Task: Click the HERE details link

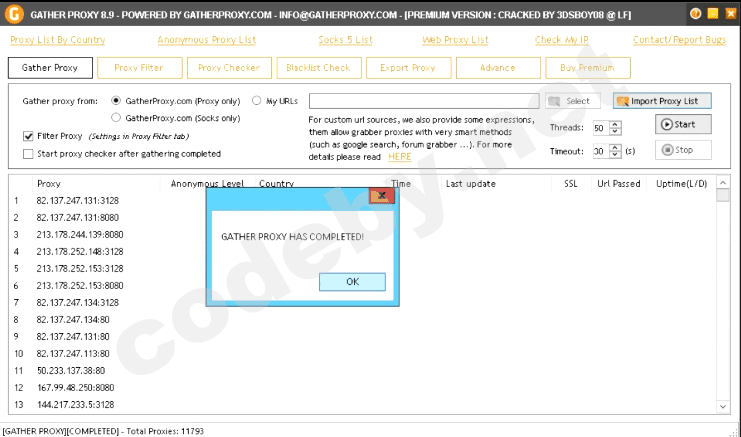Action: [x=400, y=157]
